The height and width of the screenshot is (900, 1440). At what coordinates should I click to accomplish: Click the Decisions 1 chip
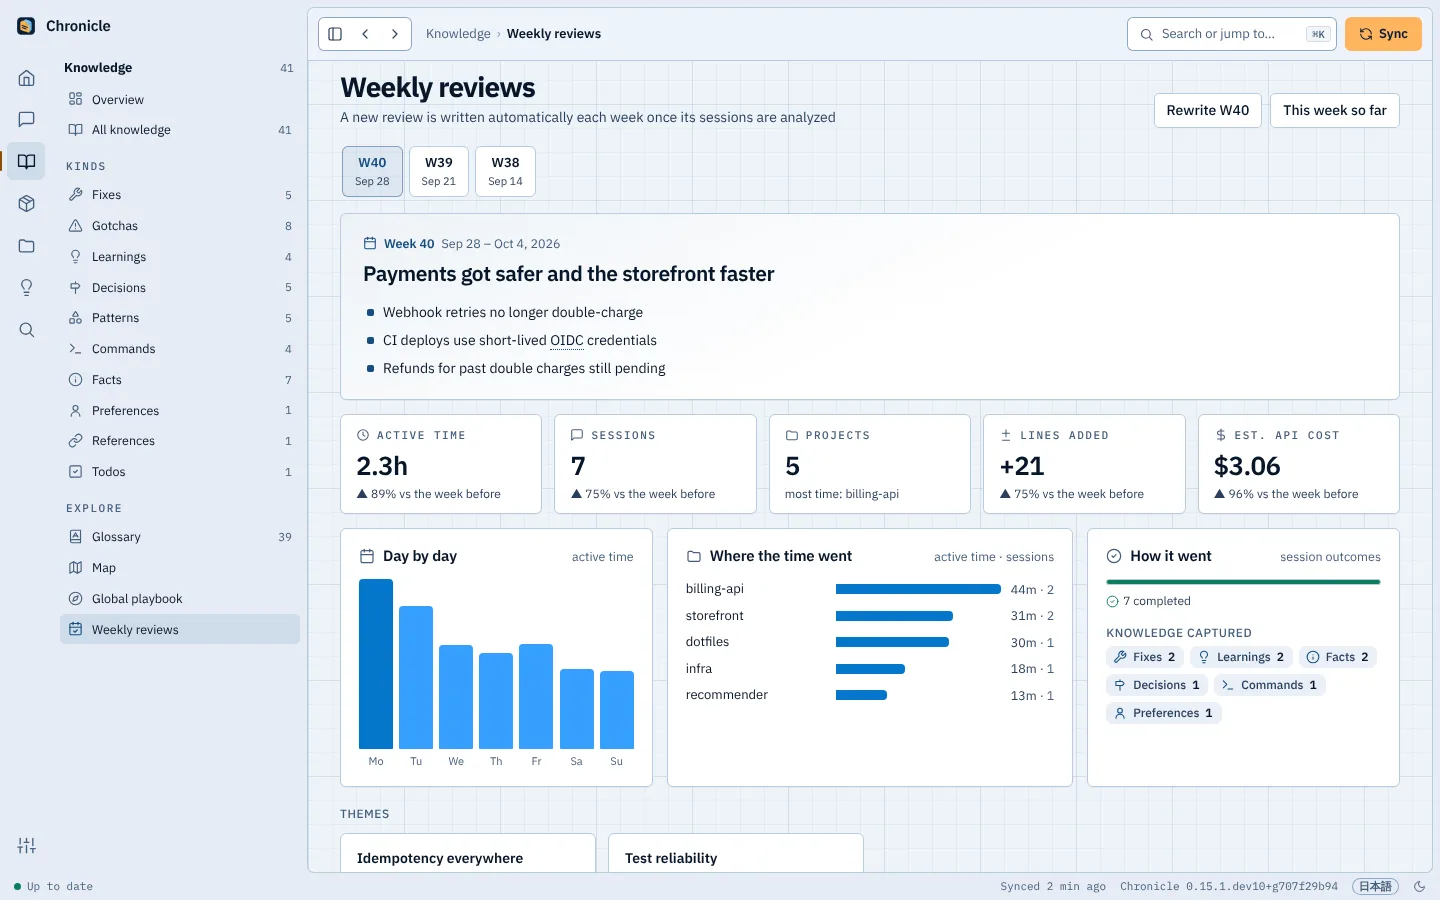(1157, 685)
